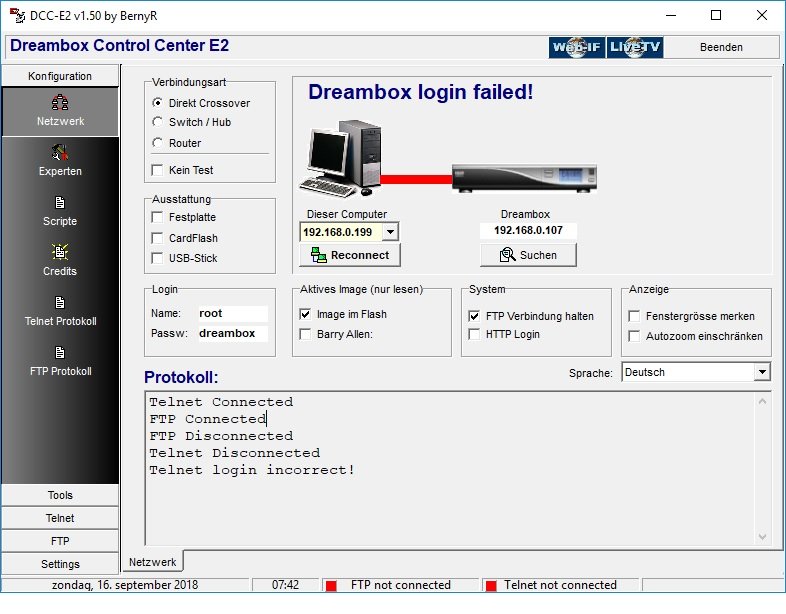Click the 'Dreambox login failed!' heading
This screenshot has height=614, width=786.
pyautogui.click(x=421, y=92)
